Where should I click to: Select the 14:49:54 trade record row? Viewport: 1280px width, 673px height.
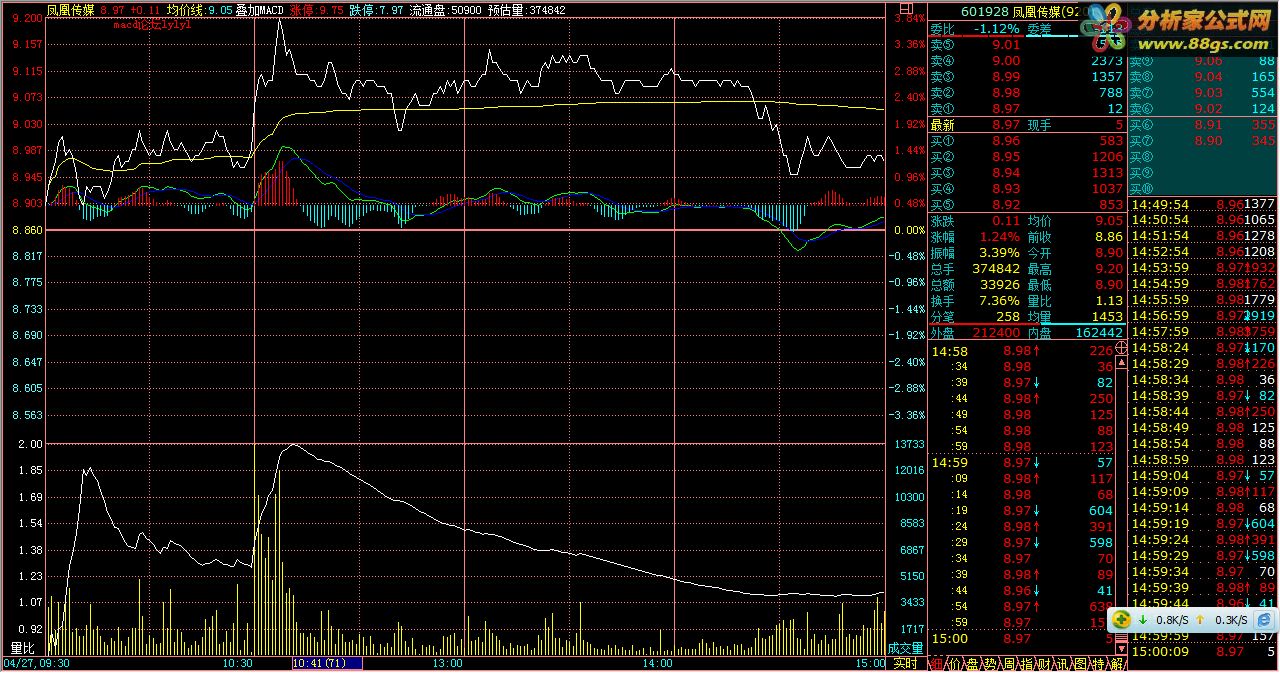click(x=1204, y=204)
